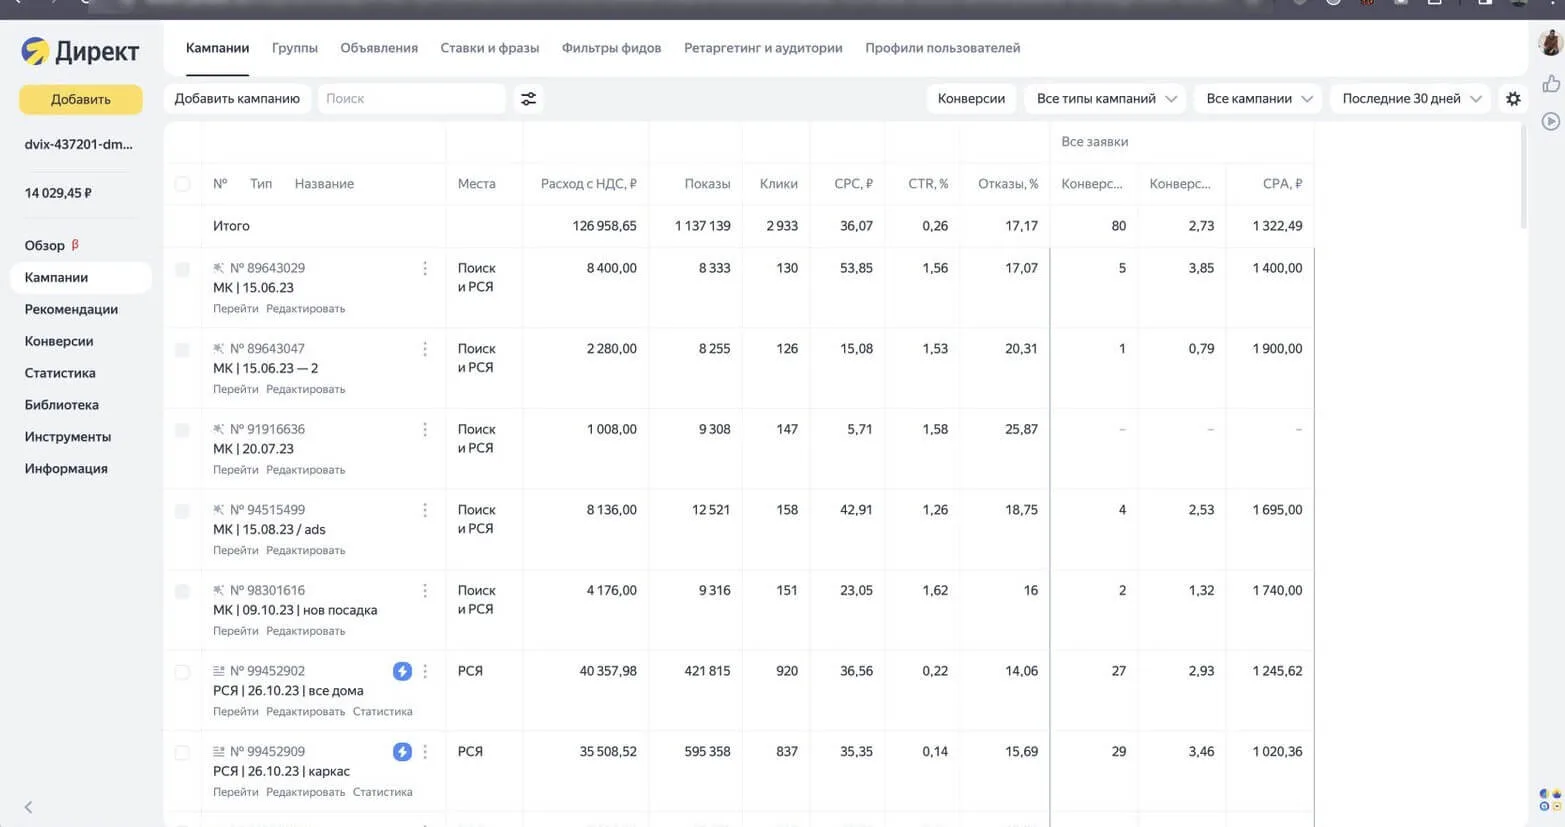This screenshot has height=827, width=1565.
Task: Click the Конверсии button in the toolbar
Action: 971,99
